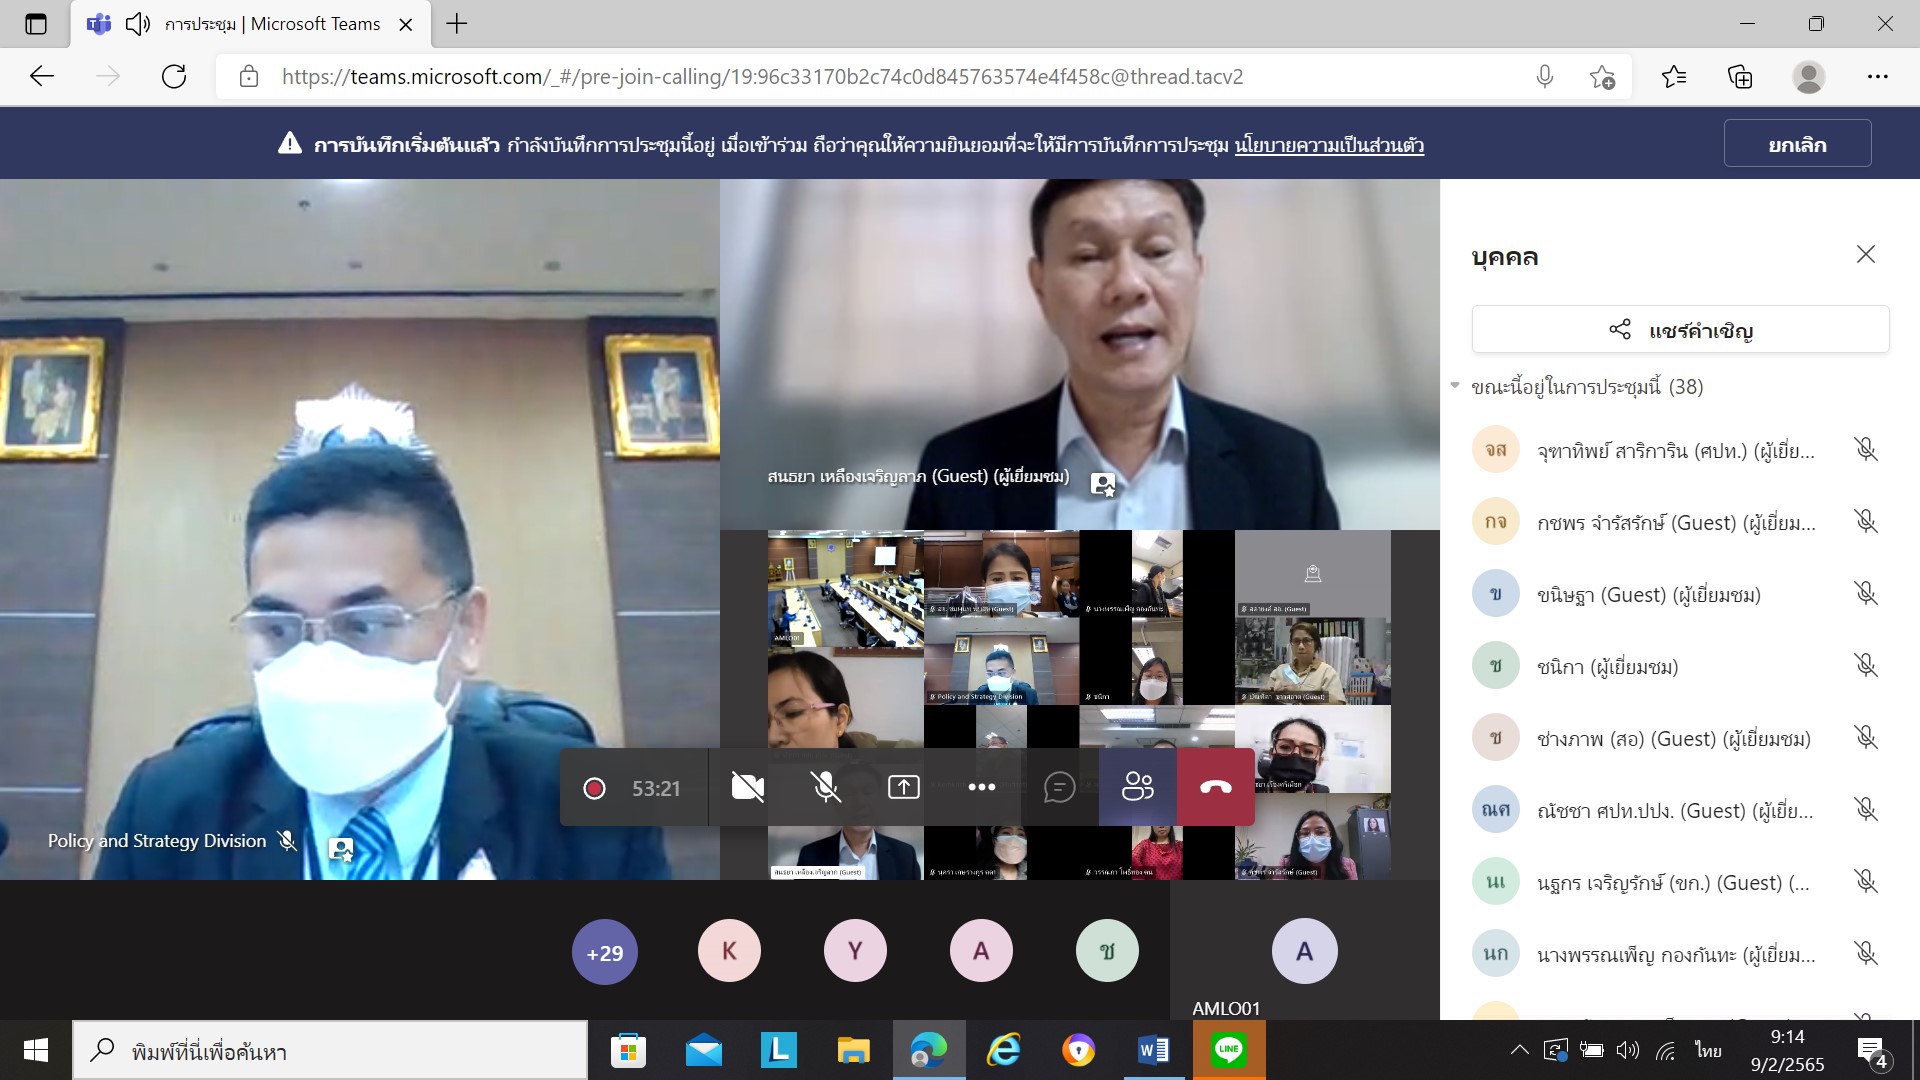
Task: Hang up the call with red button
Action: tap(1216, 788)
